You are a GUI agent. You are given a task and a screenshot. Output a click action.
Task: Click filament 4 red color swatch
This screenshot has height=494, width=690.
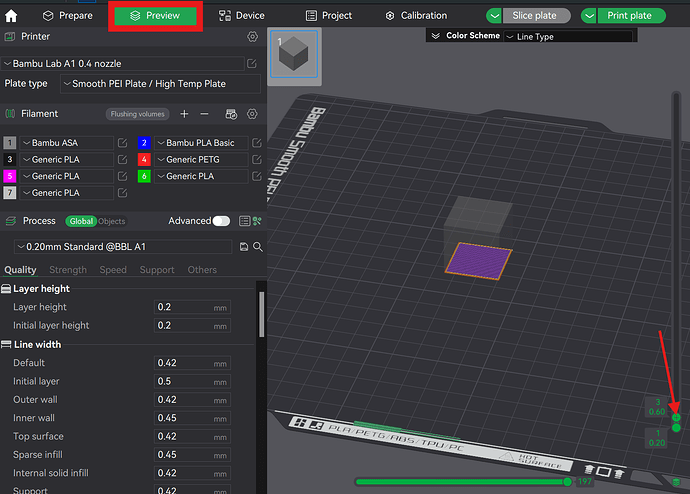144,160
